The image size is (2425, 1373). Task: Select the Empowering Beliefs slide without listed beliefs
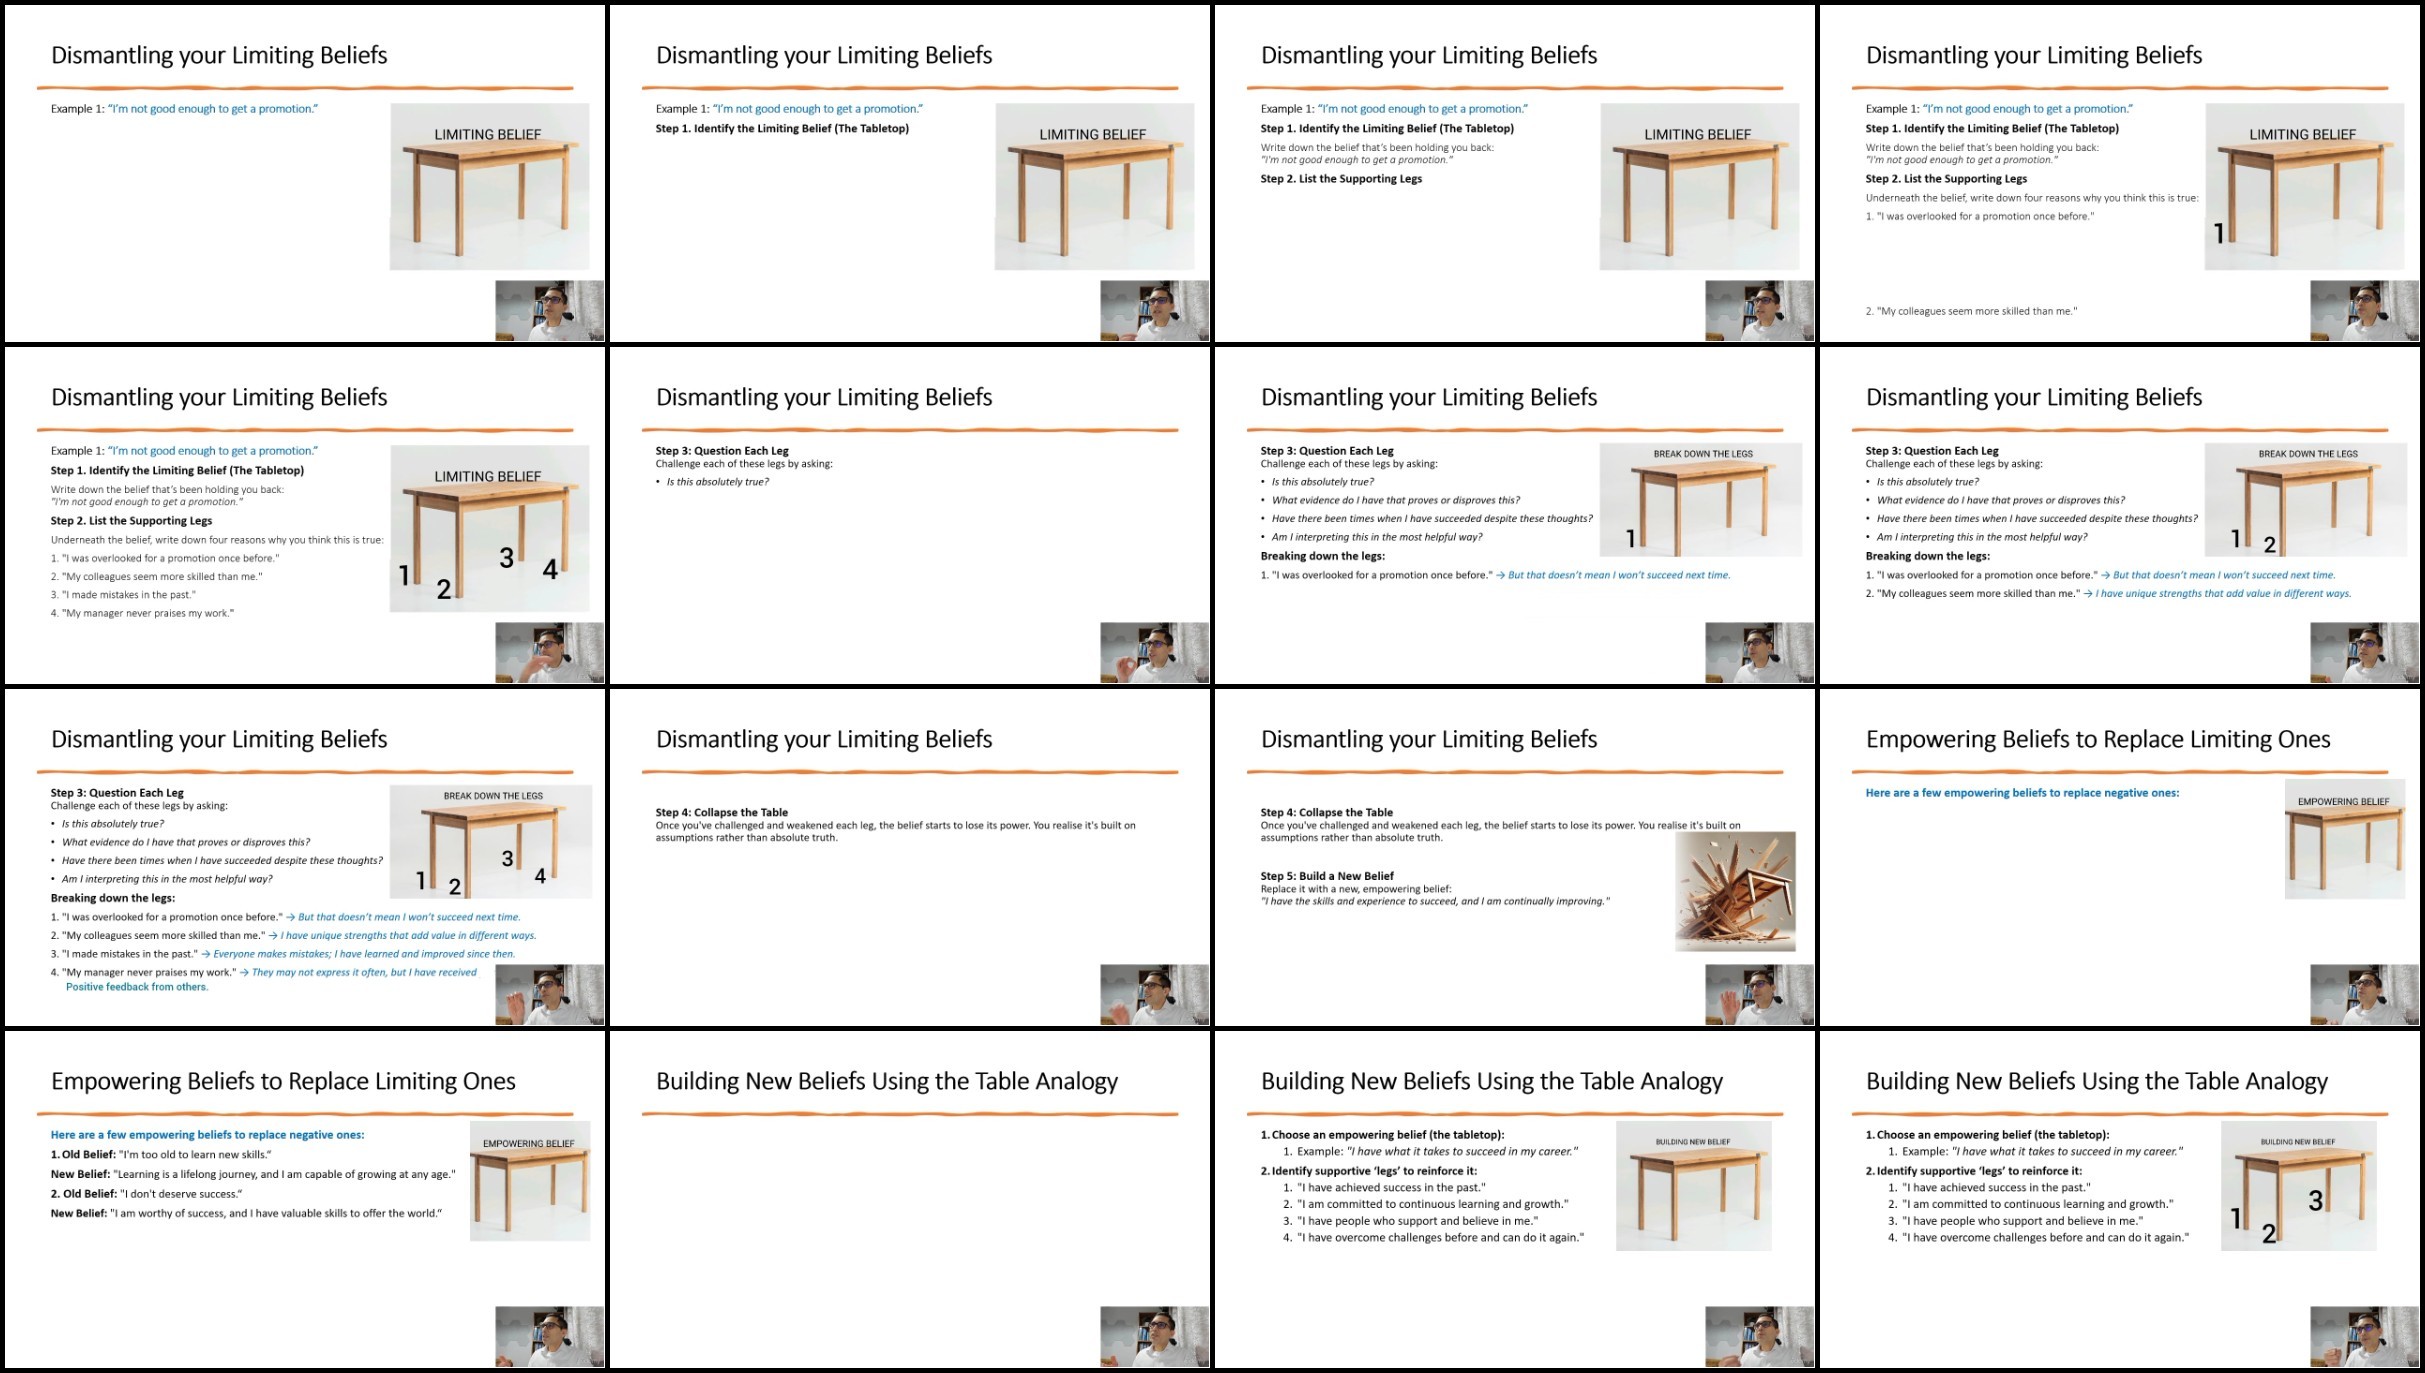tap(2119, 858)
